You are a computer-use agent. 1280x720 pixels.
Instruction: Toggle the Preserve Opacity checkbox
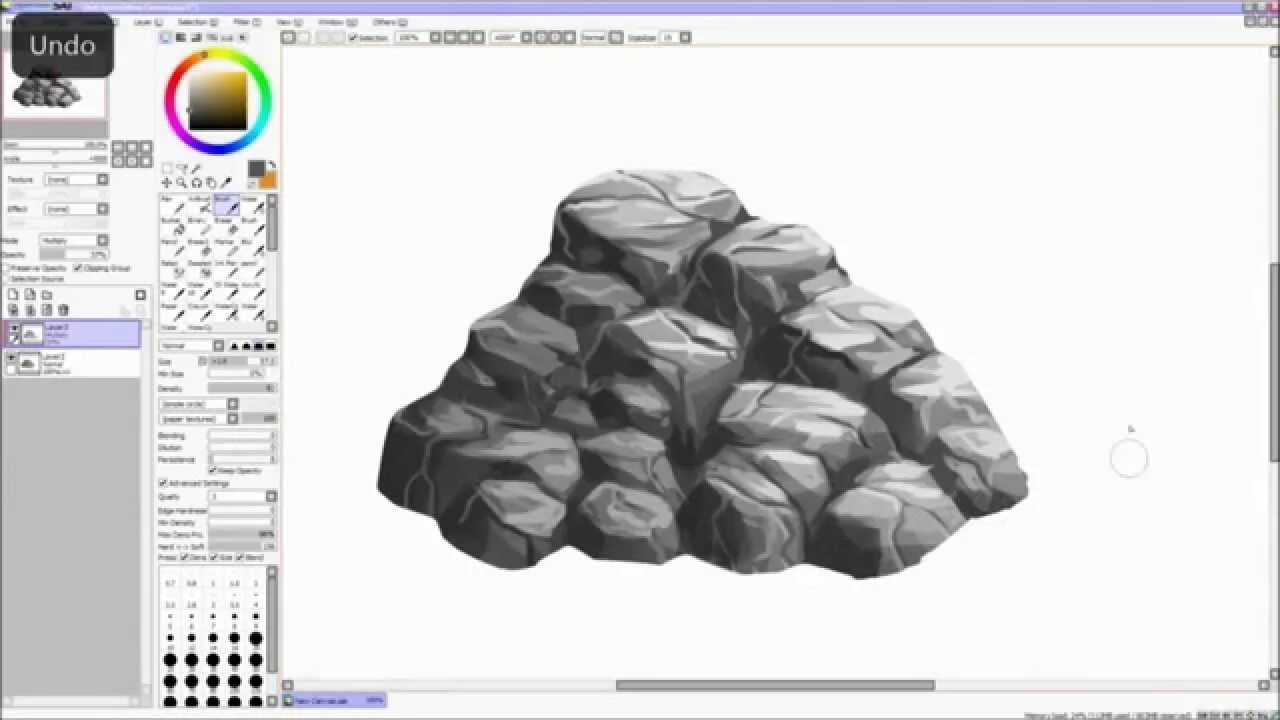[x=5, y=268]
